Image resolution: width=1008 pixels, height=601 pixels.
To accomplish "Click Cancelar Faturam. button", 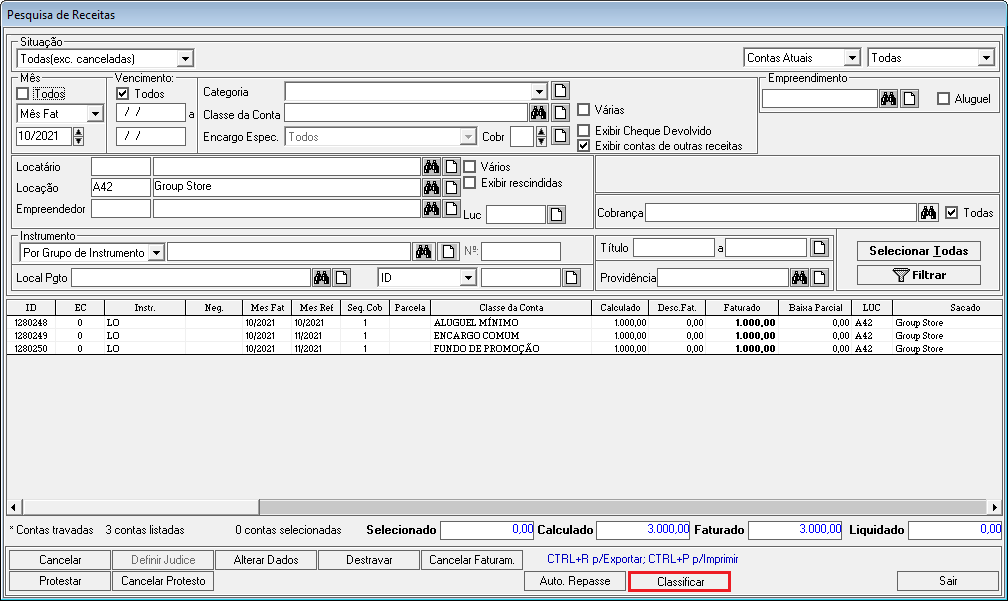I will point(472,560).
